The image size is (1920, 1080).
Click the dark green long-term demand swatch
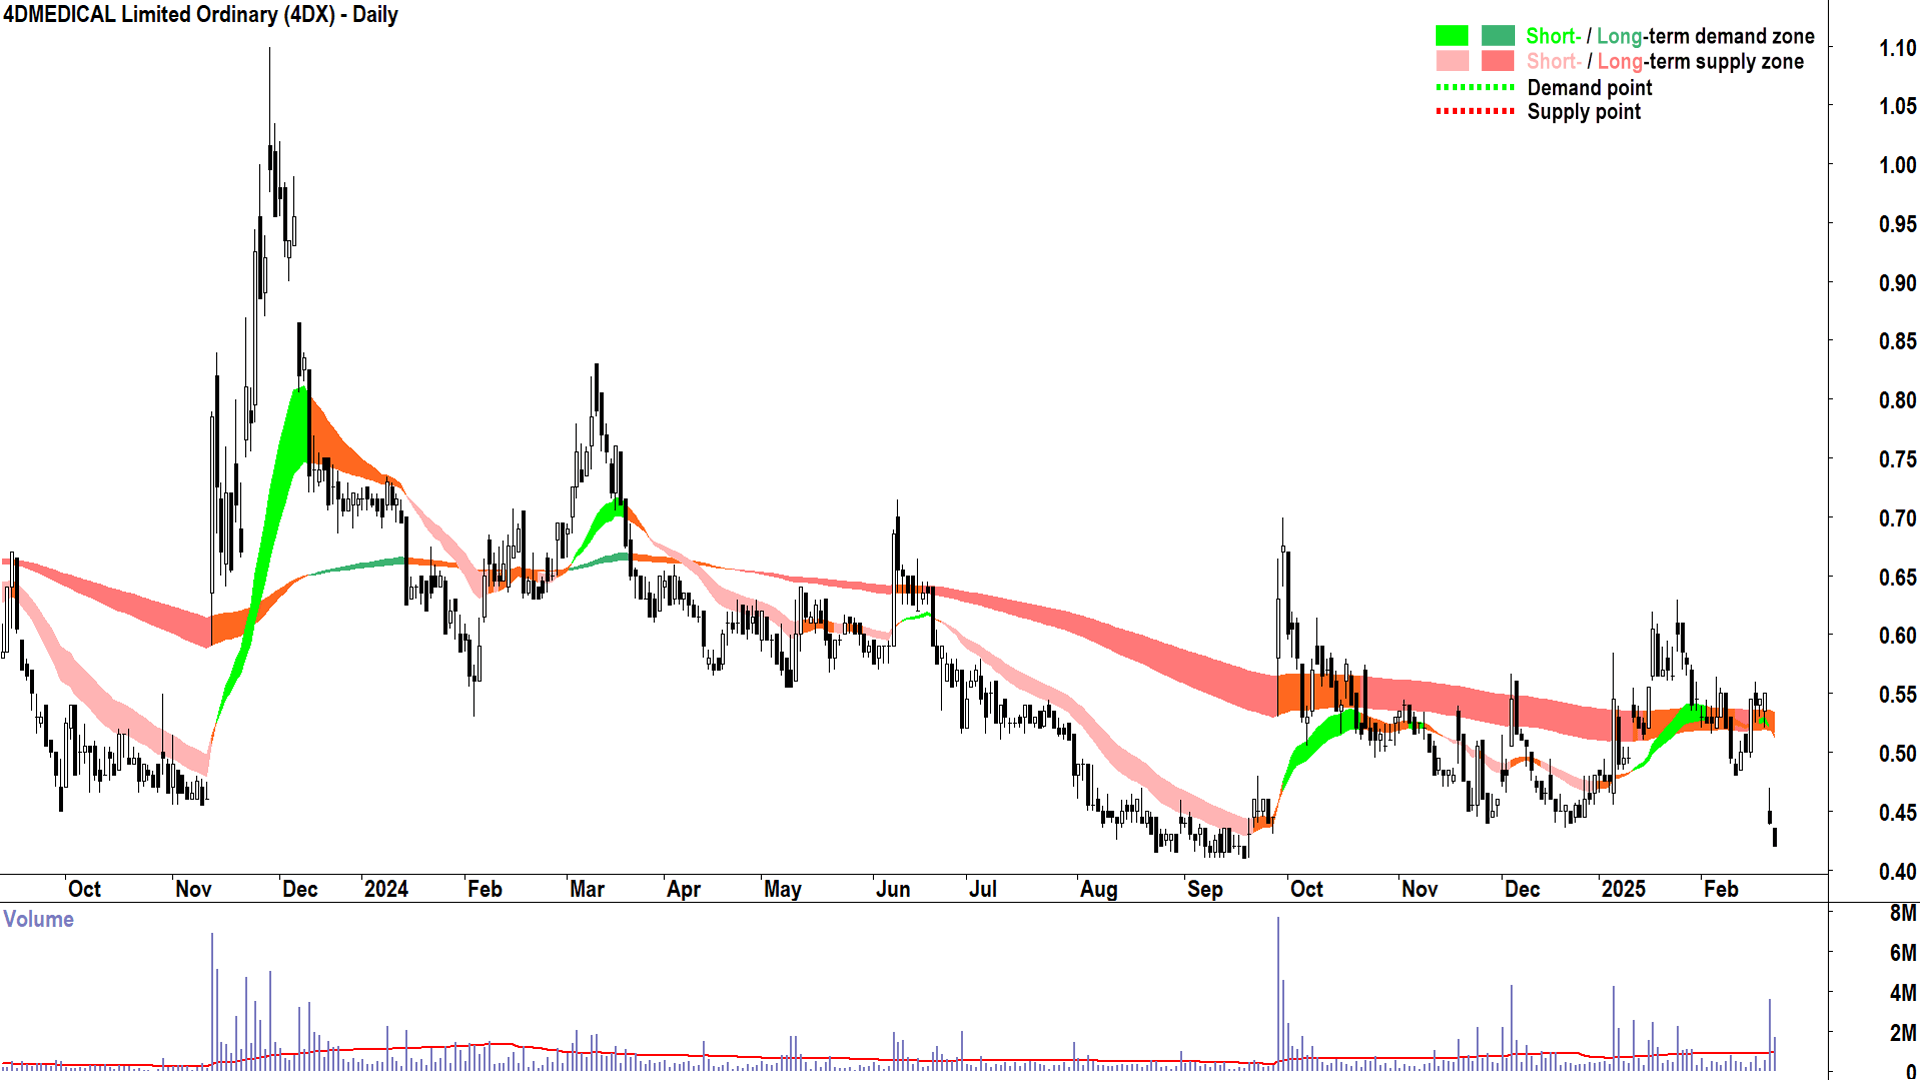point(1497,36)
